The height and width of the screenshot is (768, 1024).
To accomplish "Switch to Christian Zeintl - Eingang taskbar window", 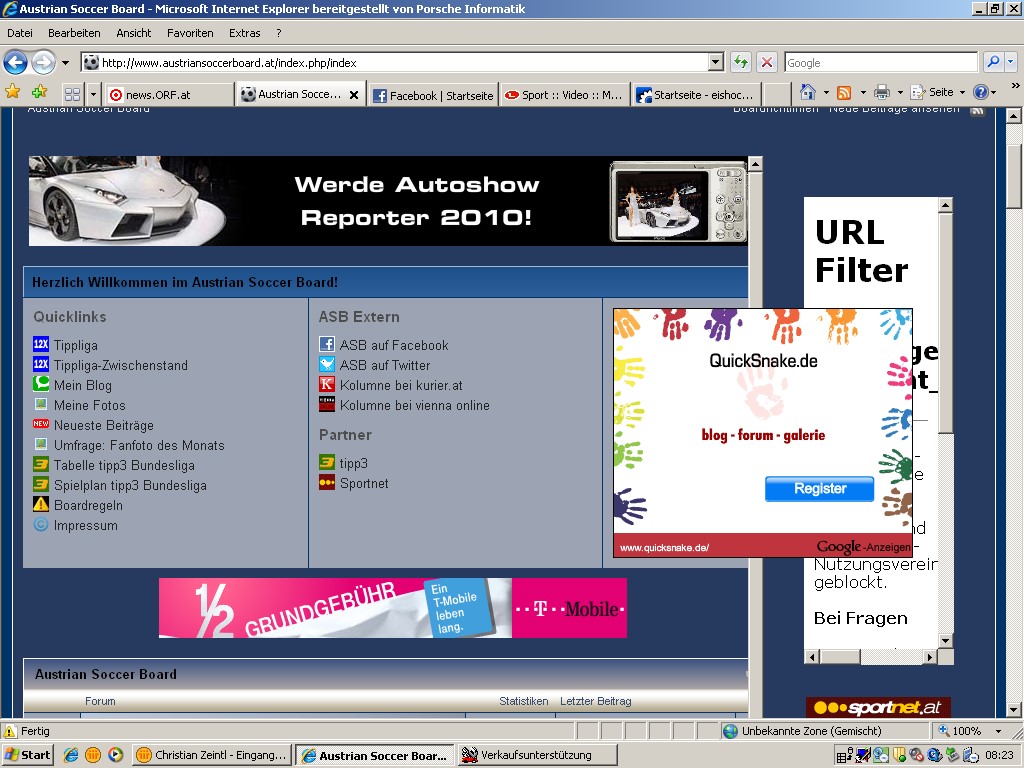I will (x=211, y=755).
